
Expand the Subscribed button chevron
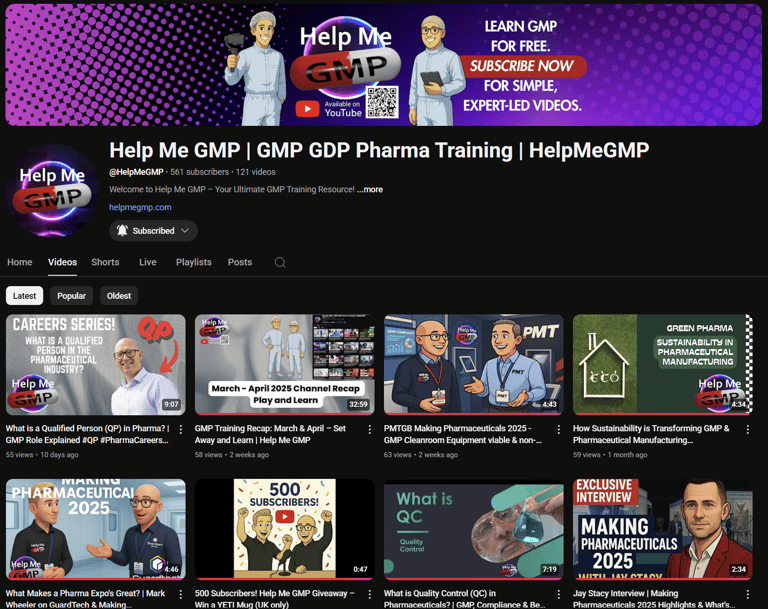coord(185,230)
